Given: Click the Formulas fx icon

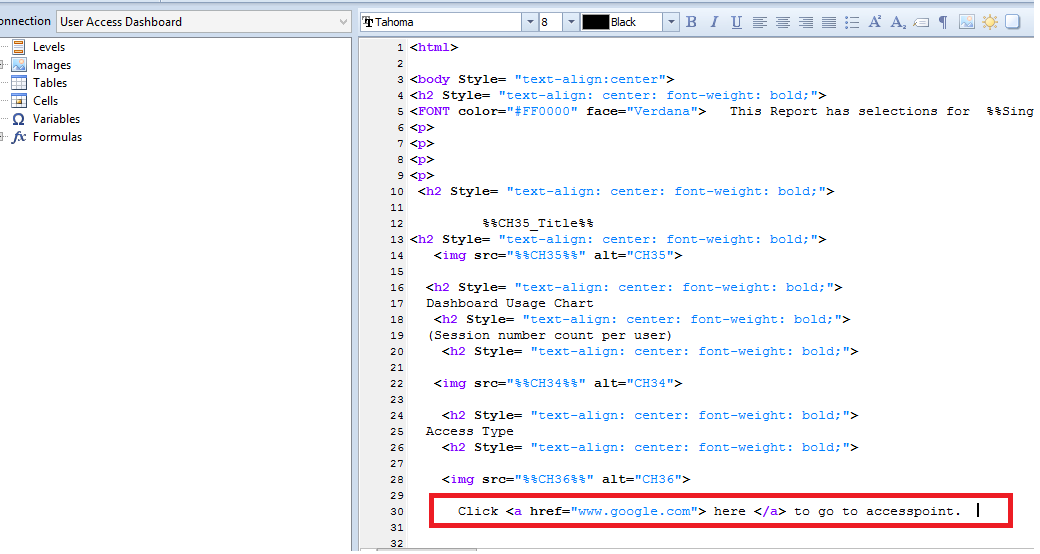Looking at the screenshot, I should [19, 137].
